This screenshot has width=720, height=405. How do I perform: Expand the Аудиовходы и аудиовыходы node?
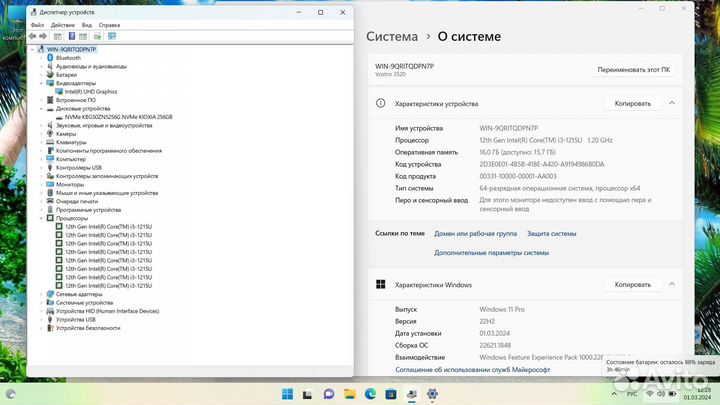click(x=41, y=67)
